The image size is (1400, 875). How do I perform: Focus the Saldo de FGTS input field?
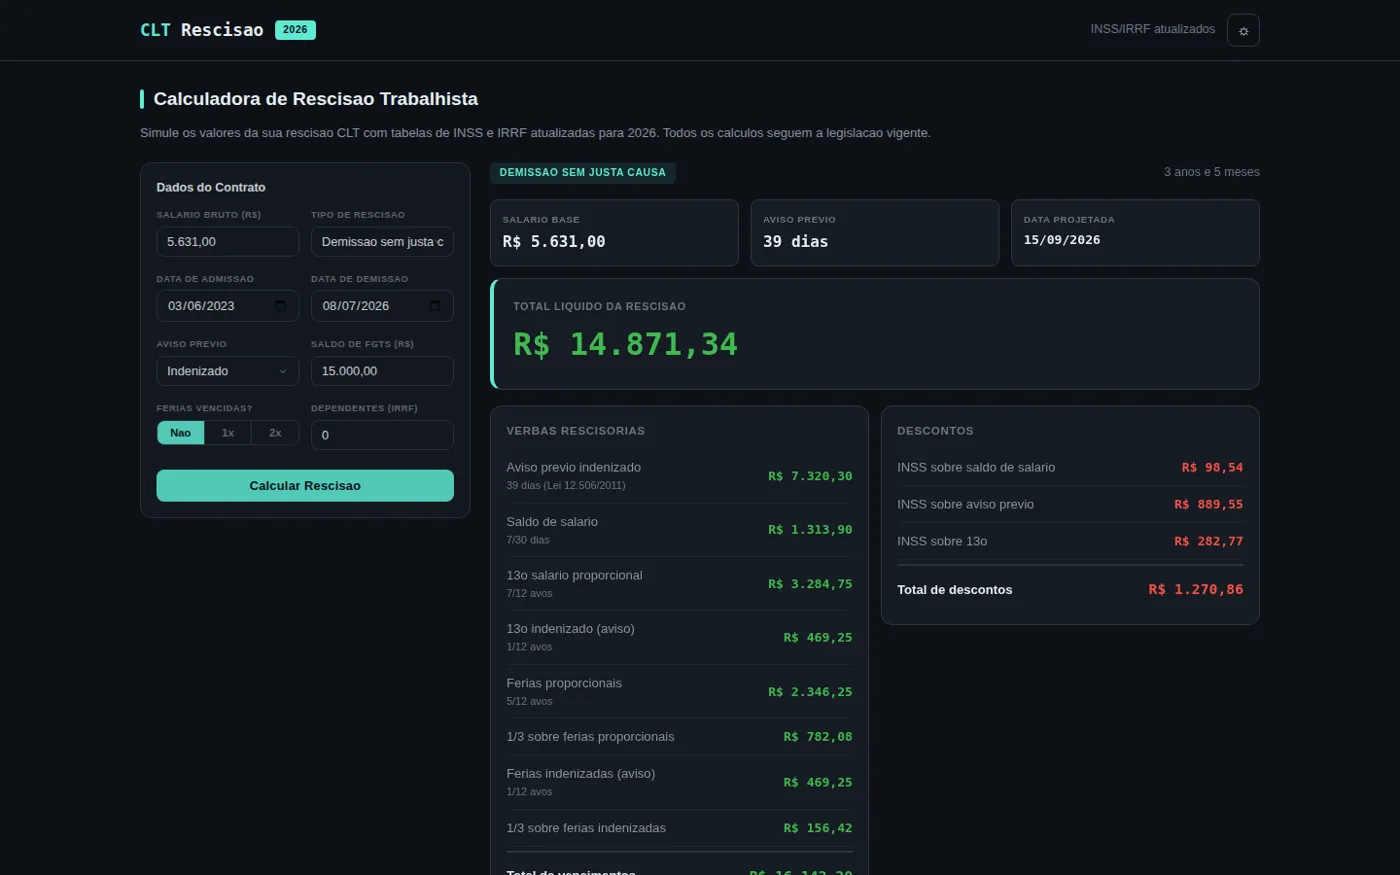pos(382,371)
